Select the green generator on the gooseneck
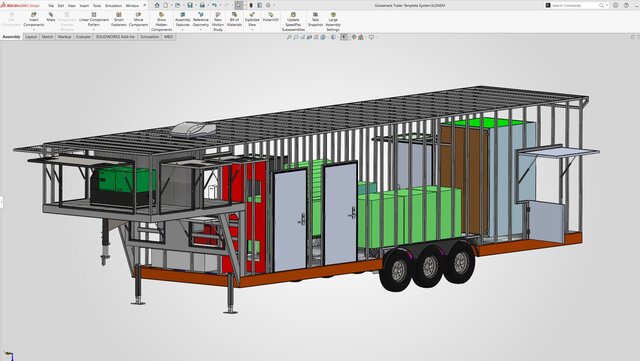 pos(122,186)
